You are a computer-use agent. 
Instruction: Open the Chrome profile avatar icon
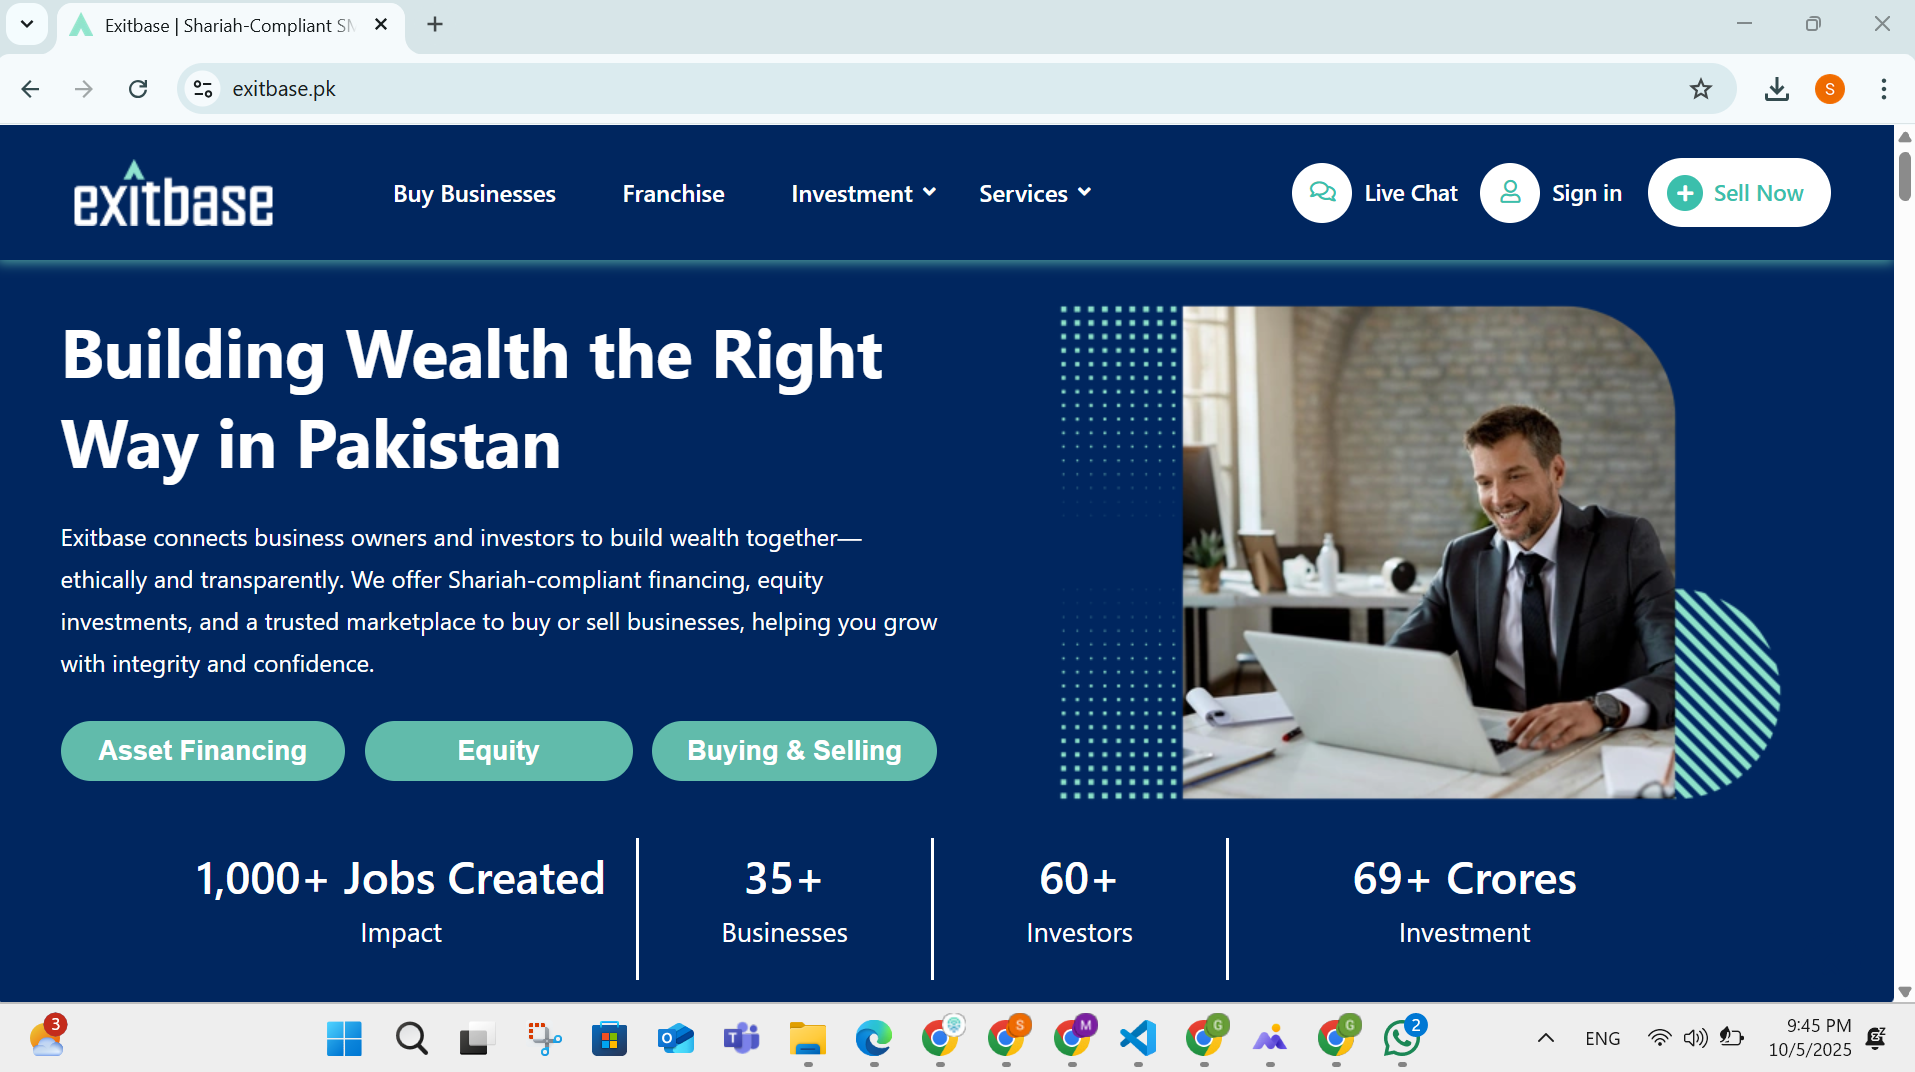tap(1829, 88)
